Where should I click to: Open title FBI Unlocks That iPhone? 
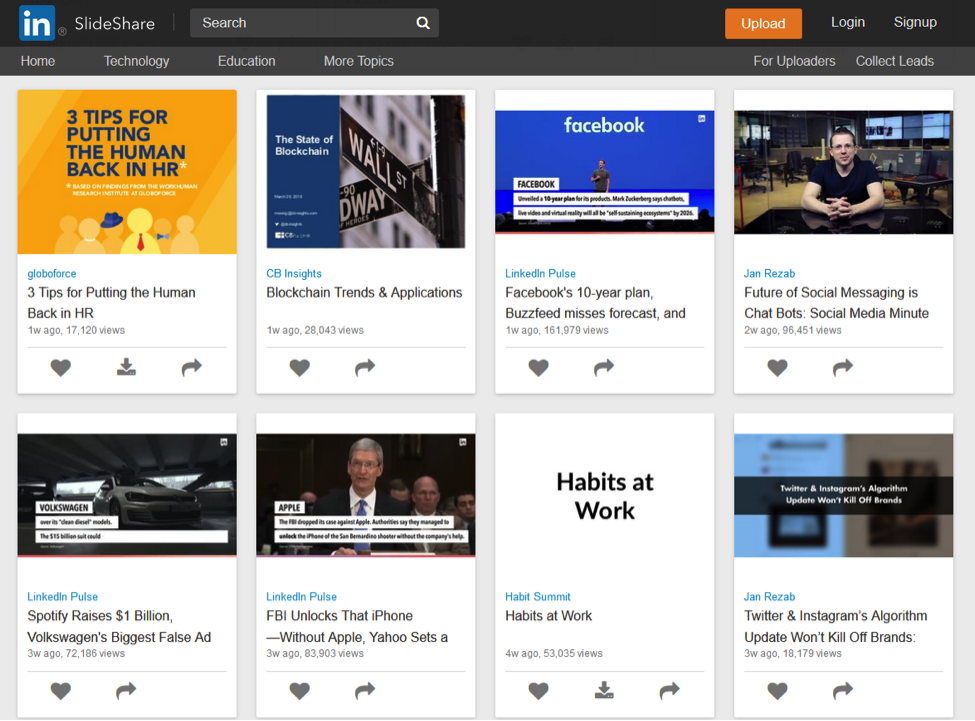coord(357,627)
